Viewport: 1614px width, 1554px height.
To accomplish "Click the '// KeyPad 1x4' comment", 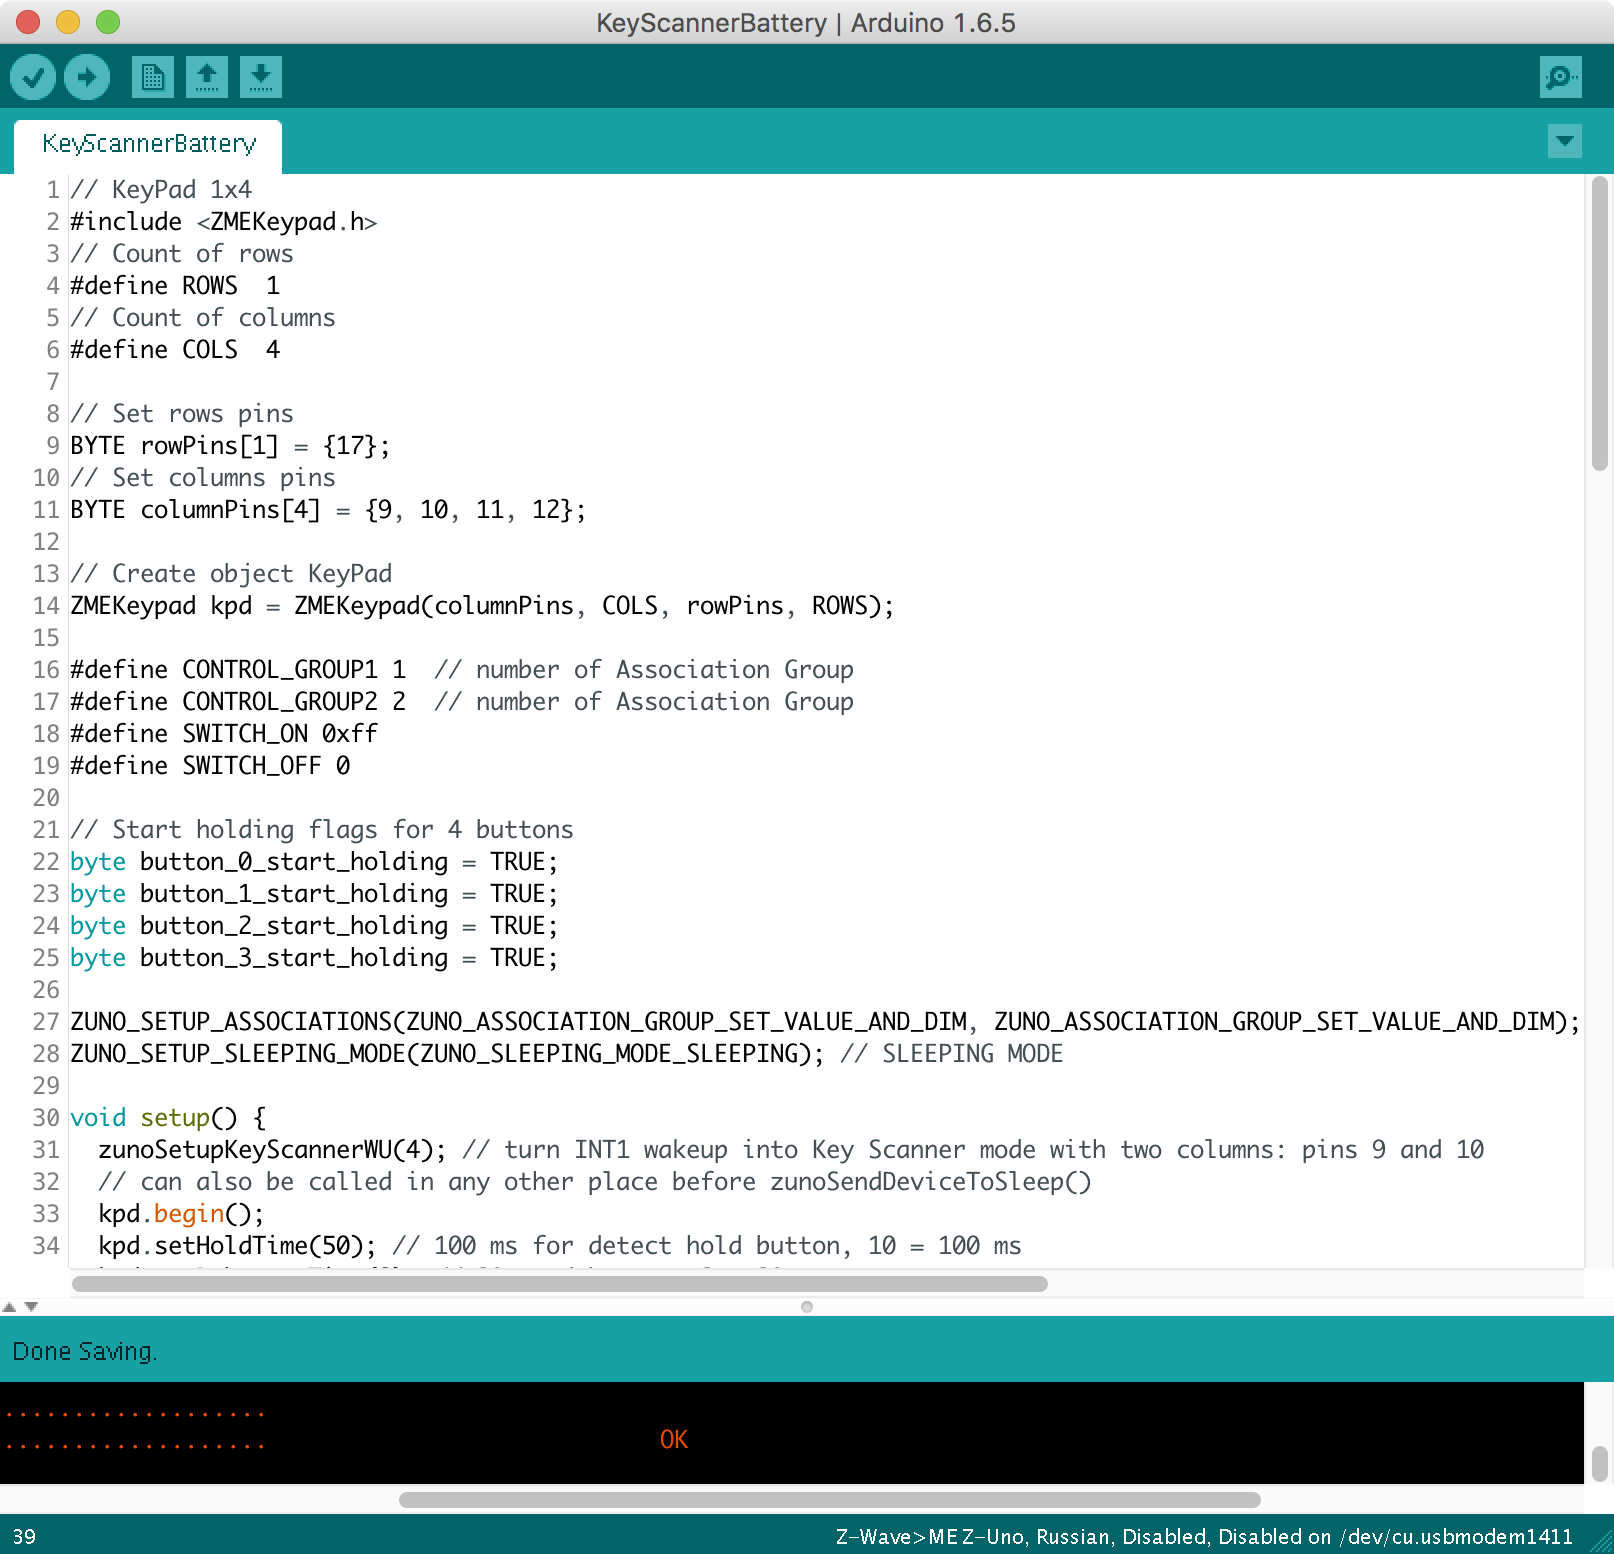I will coord(161,190).
